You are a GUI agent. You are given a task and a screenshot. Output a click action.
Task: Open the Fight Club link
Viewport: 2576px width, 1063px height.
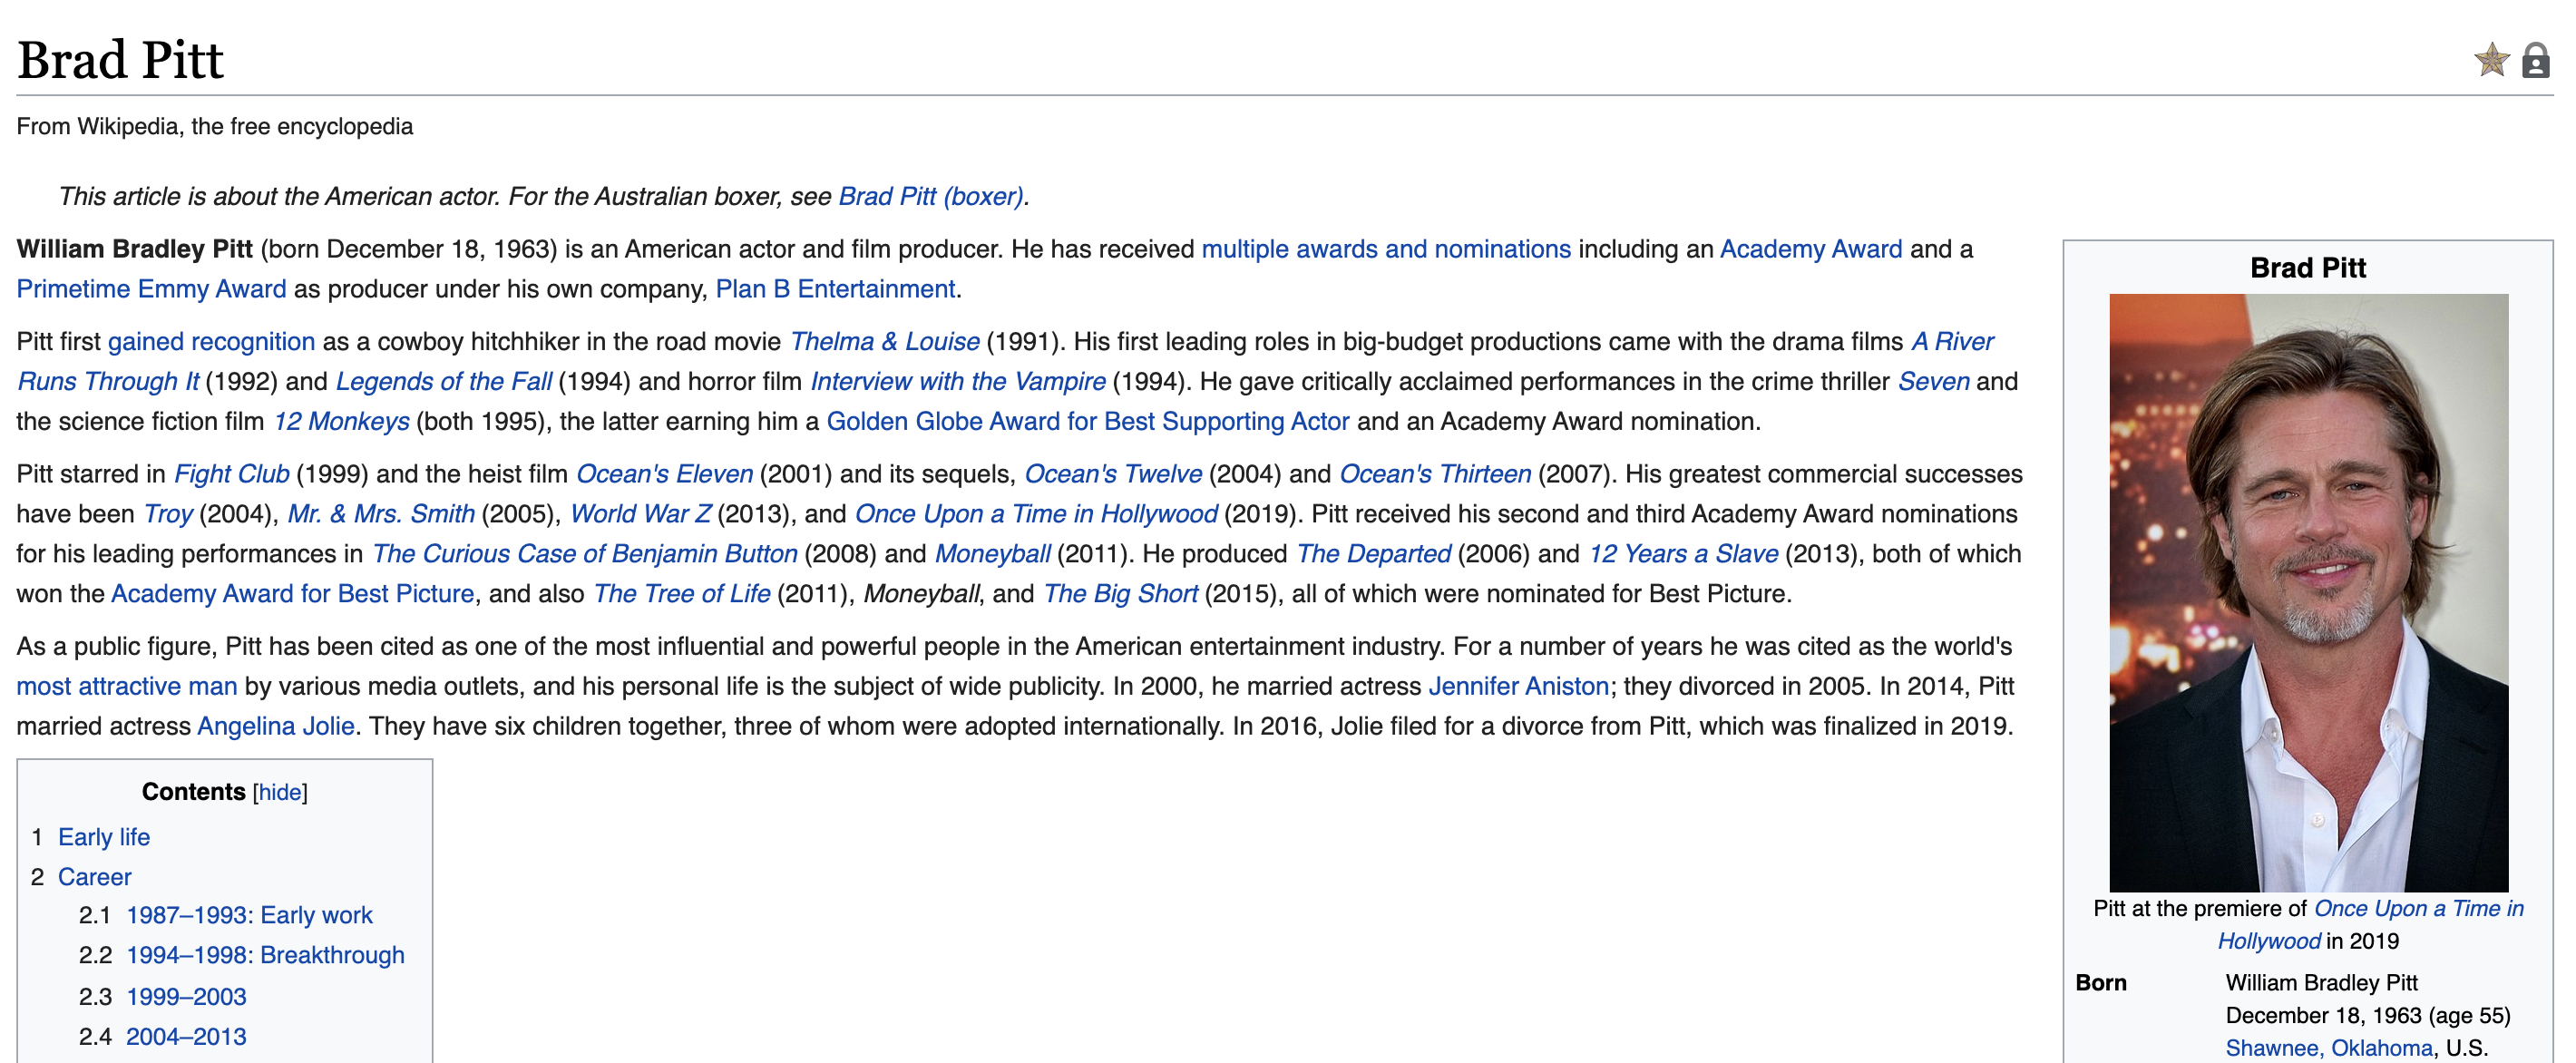tap(231, 474)
